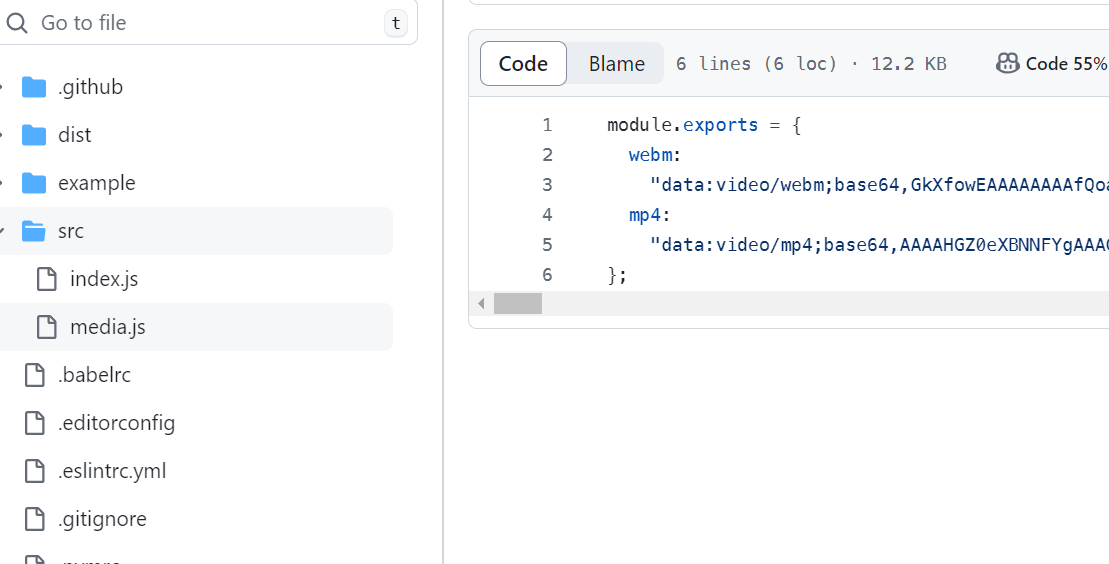Click line number 5
Screen dimensions: 1109x564
point(547,245)
